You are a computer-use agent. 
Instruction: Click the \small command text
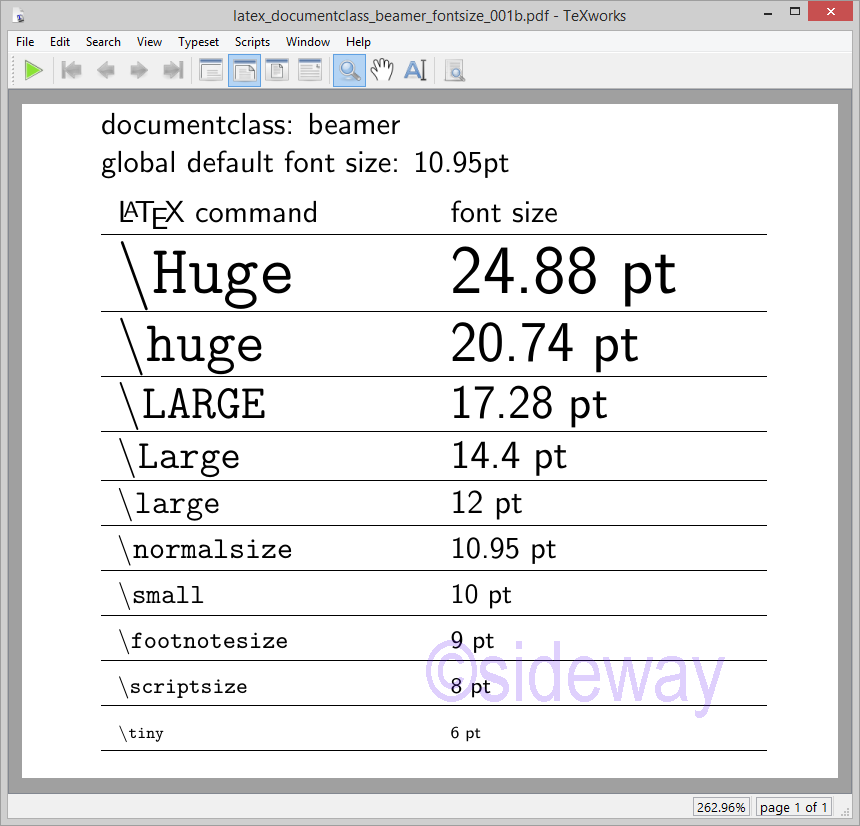pyautogui.click(x=161, y=595)
